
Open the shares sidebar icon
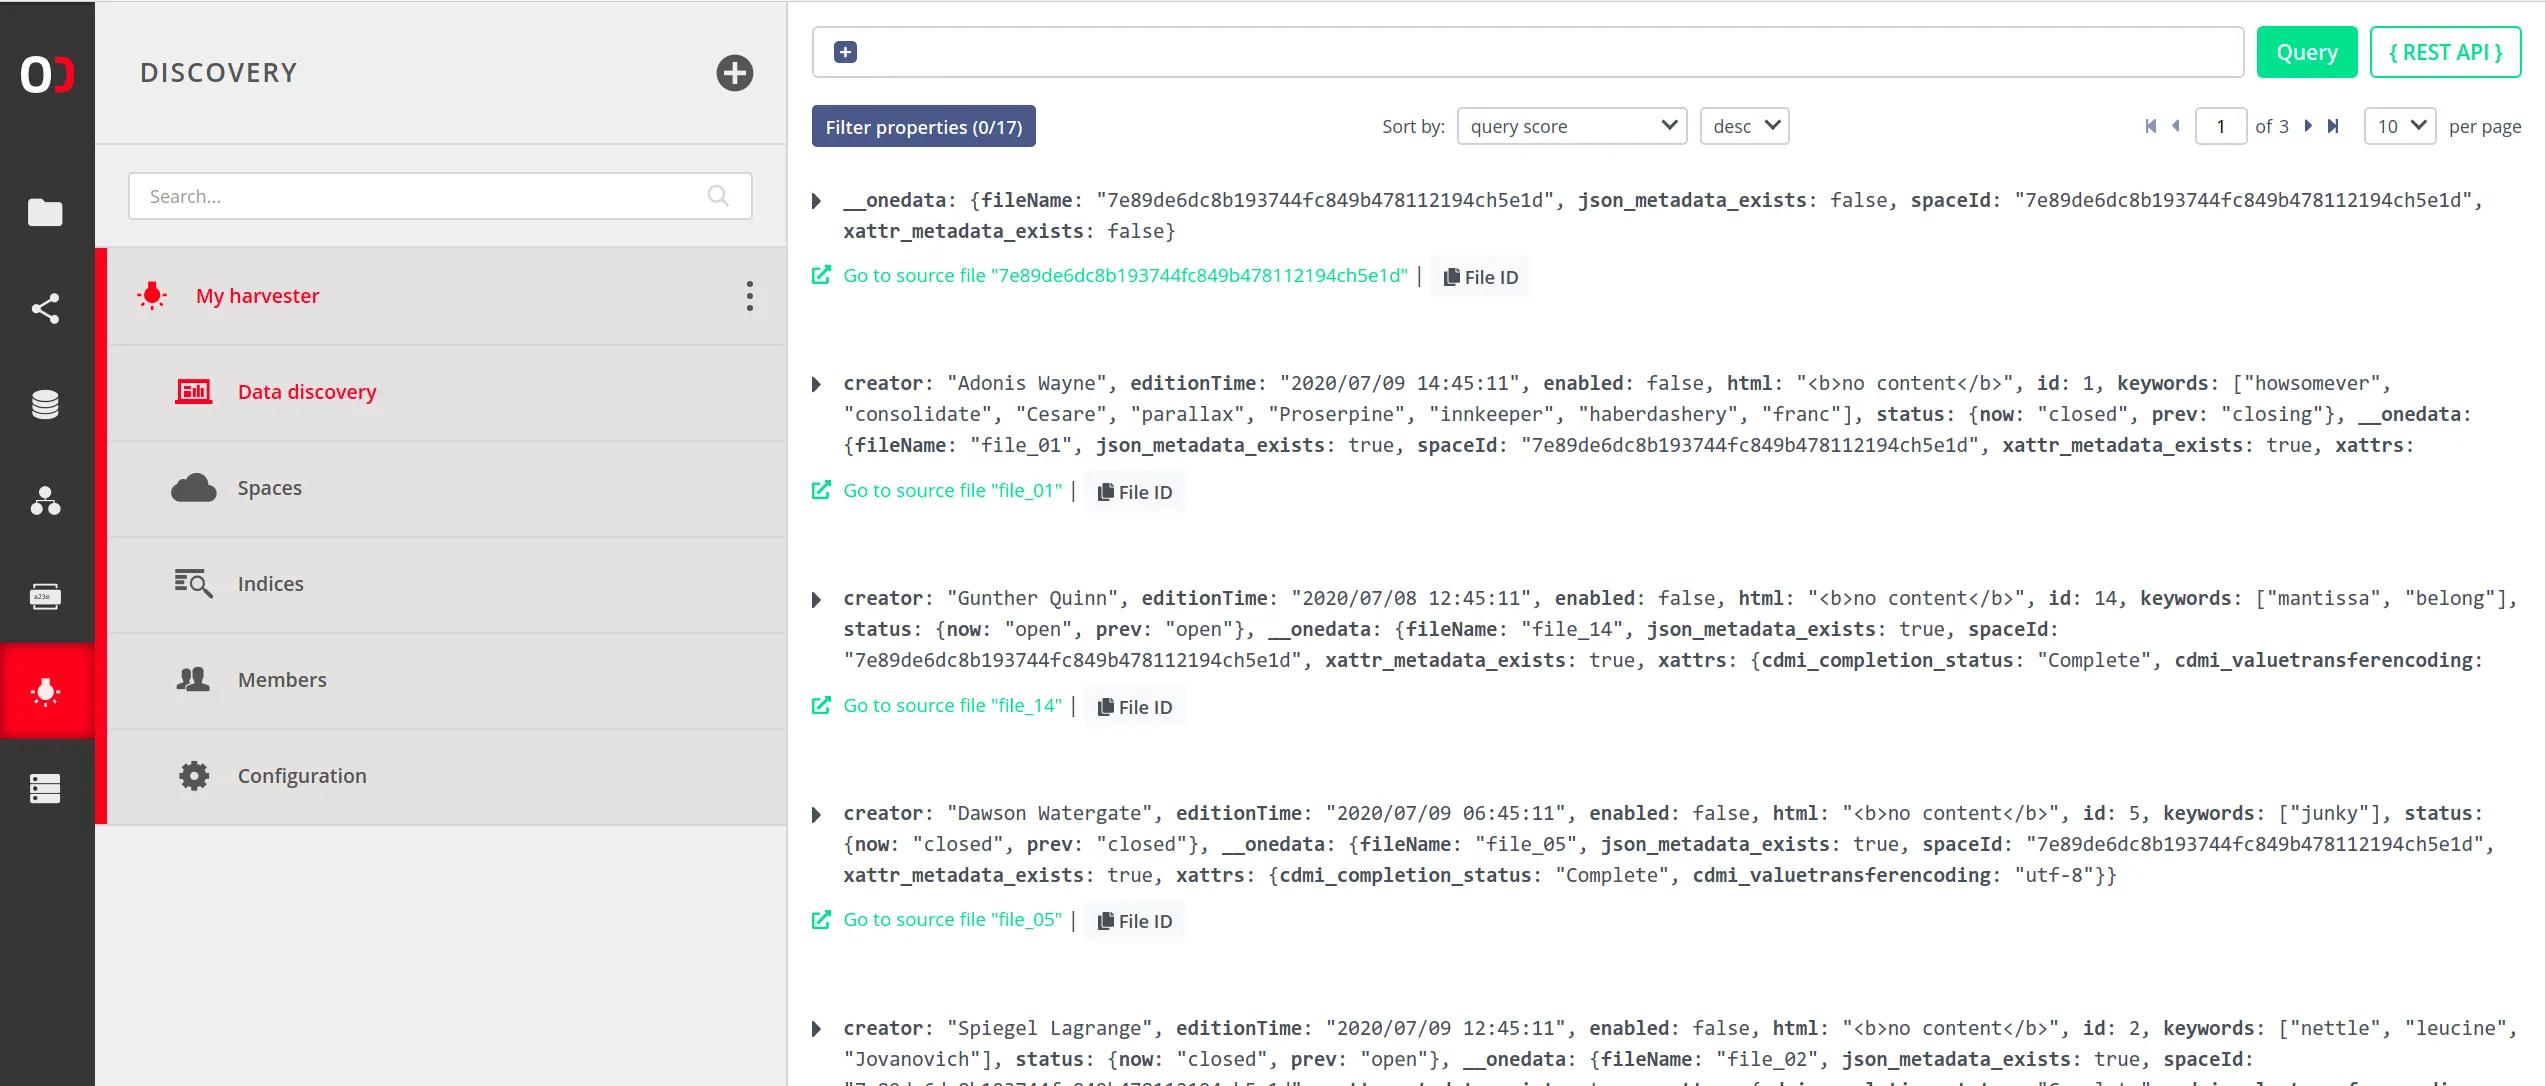pos(45,308)
